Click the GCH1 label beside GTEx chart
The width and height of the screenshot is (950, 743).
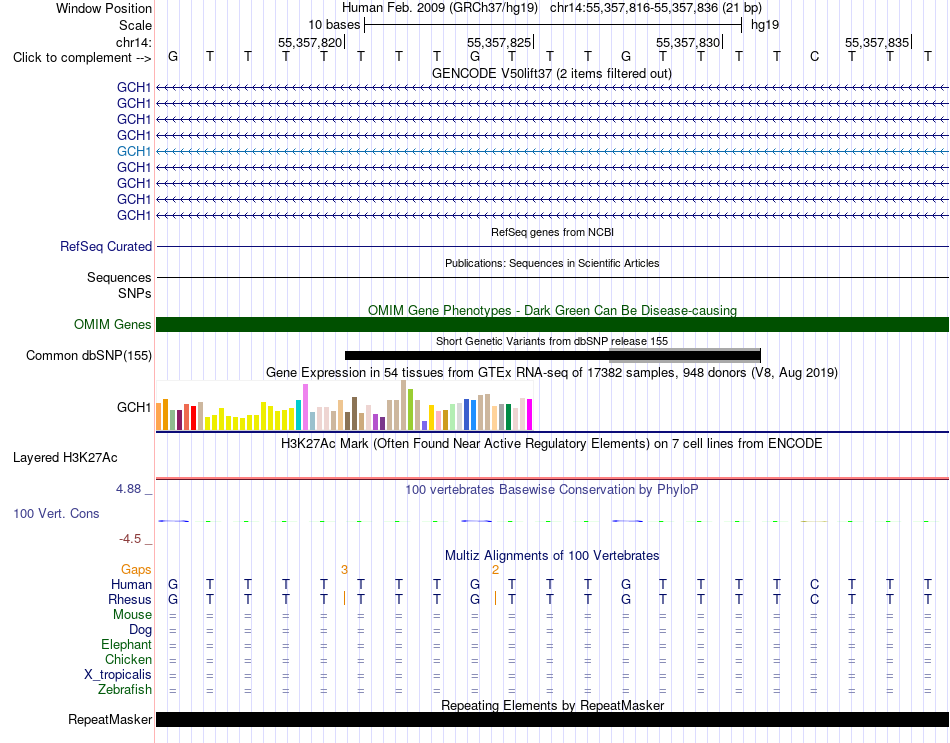point(133,407)
